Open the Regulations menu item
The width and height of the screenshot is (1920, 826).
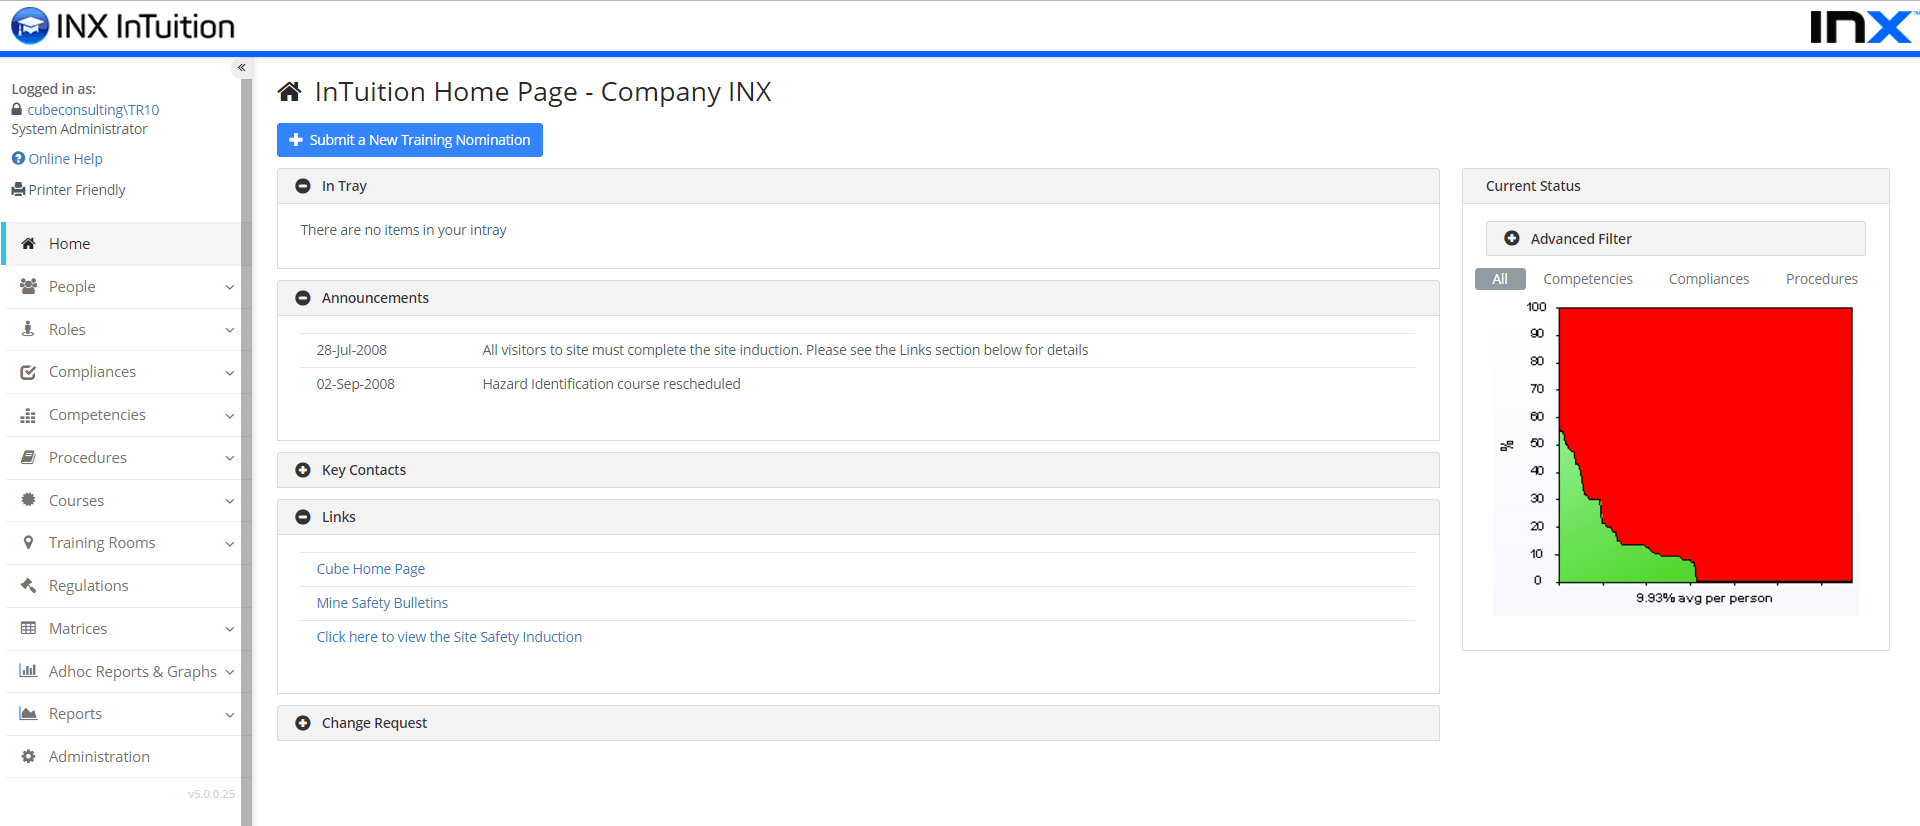coord(122,586)
